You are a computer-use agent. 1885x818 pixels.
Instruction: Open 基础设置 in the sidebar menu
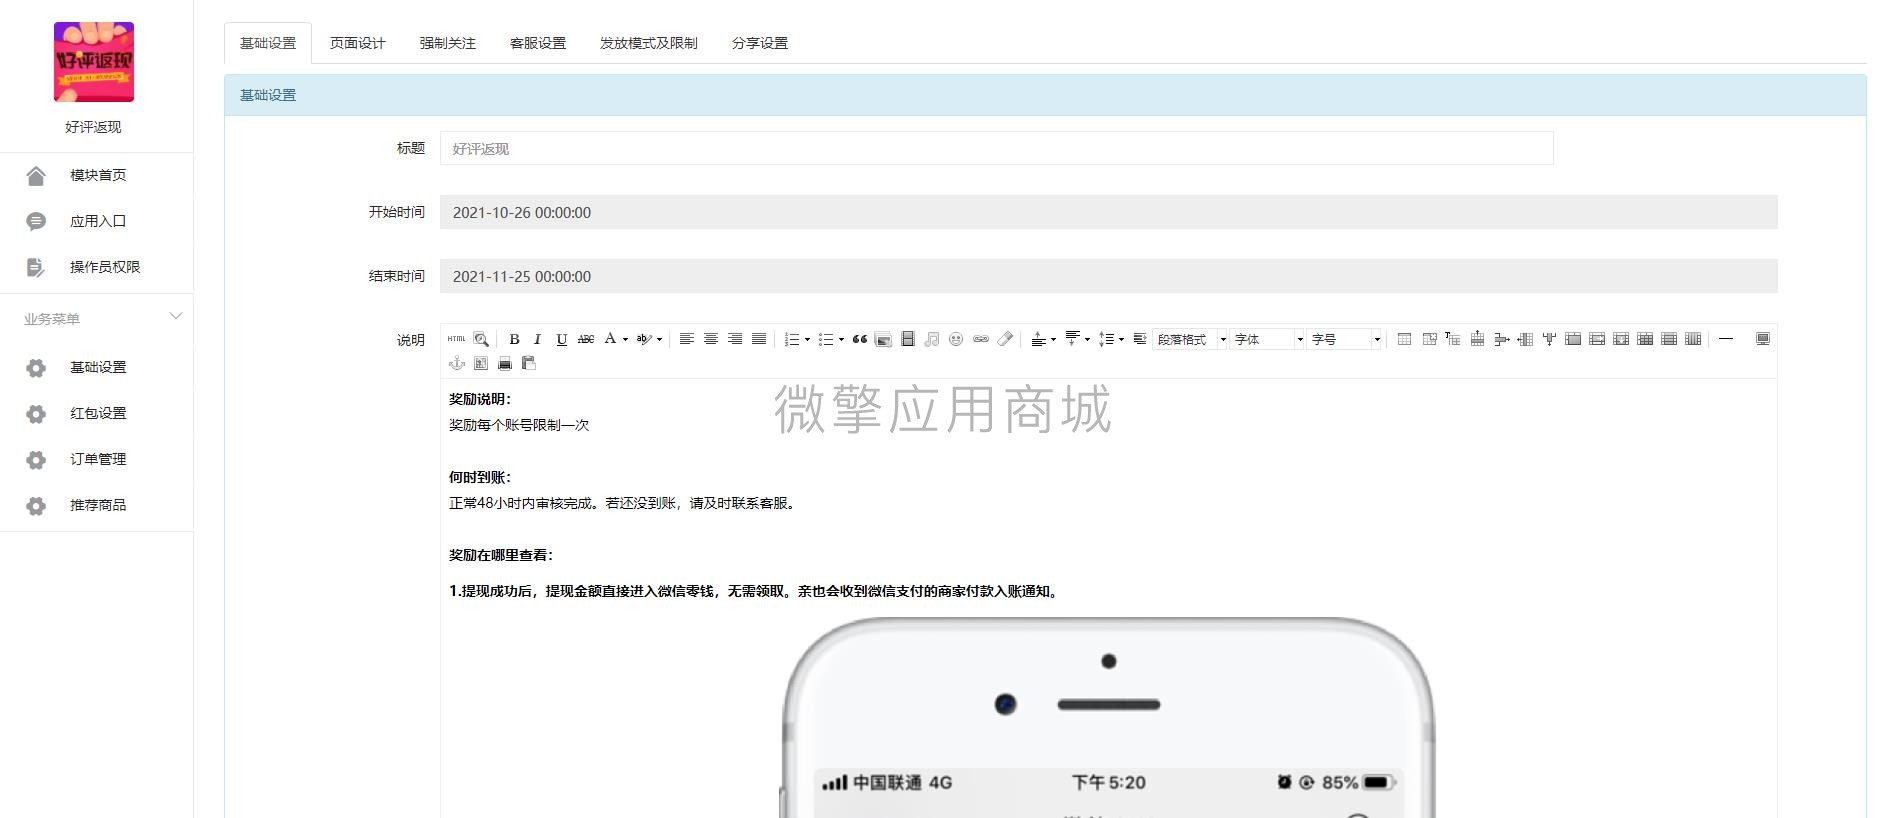(97, 367)
